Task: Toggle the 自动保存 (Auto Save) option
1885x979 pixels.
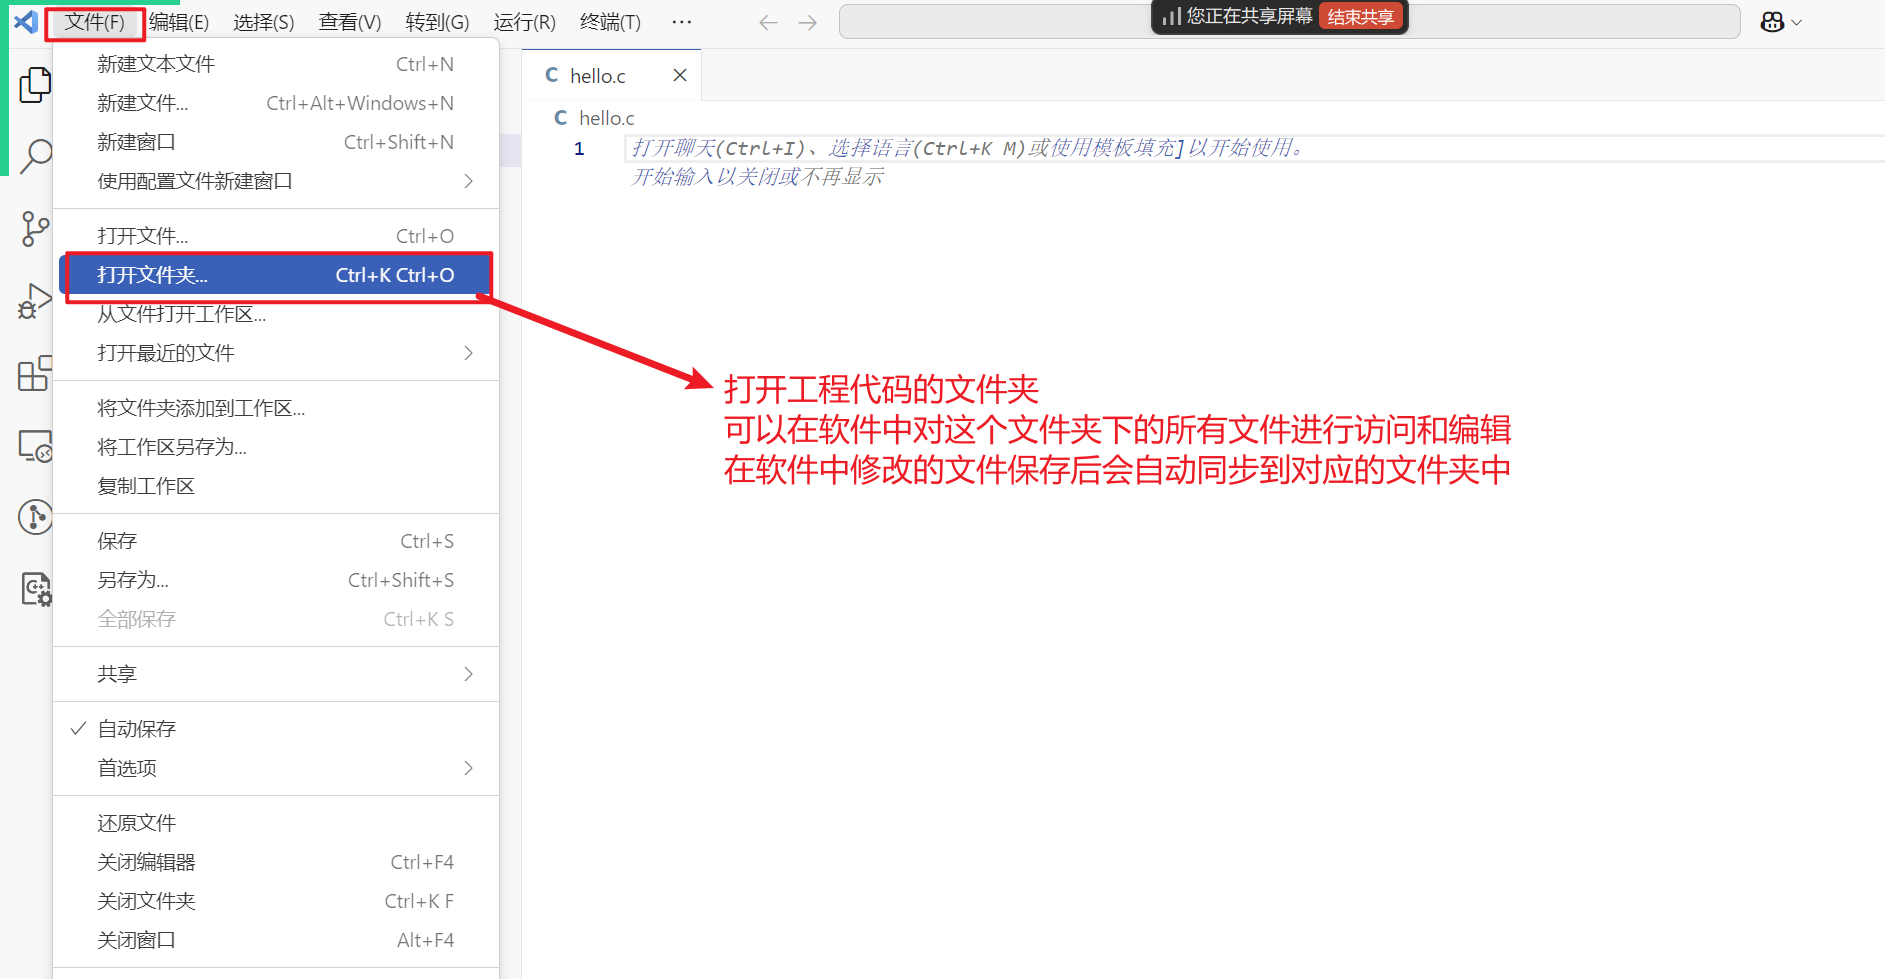Action: pyautogui.click(x=137, y=729)
